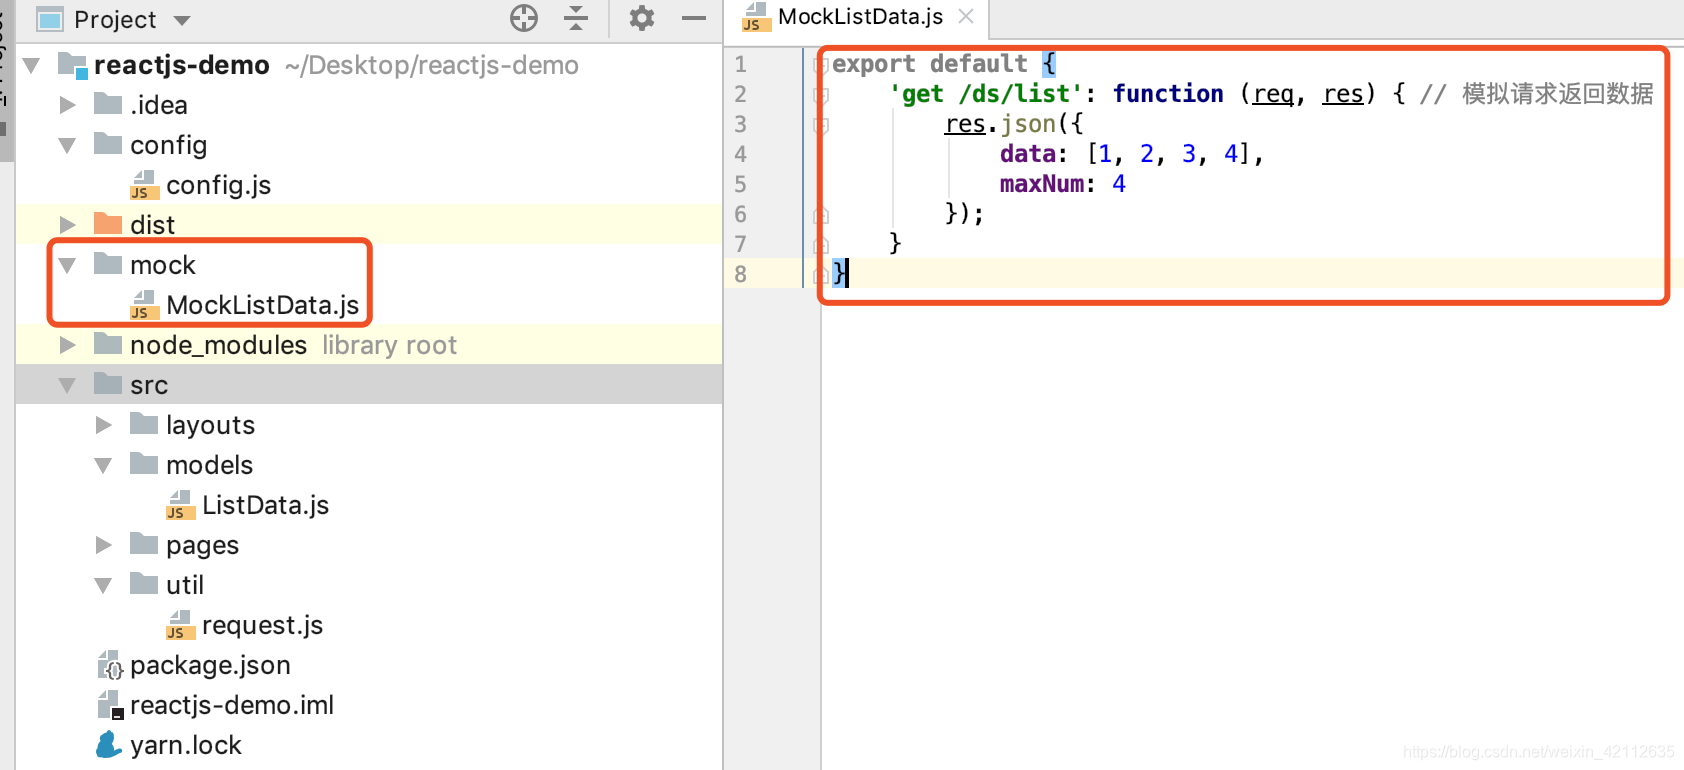Screen dimensions: 1684x770
Task: Click the package.json file icon
Action: [109, 665]
